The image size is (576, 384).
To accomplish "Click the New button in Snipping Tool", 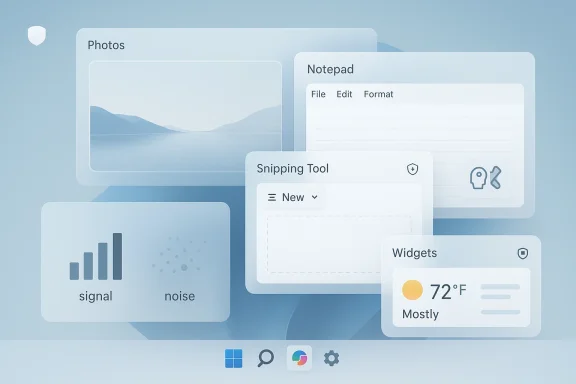I will (293, 197).
